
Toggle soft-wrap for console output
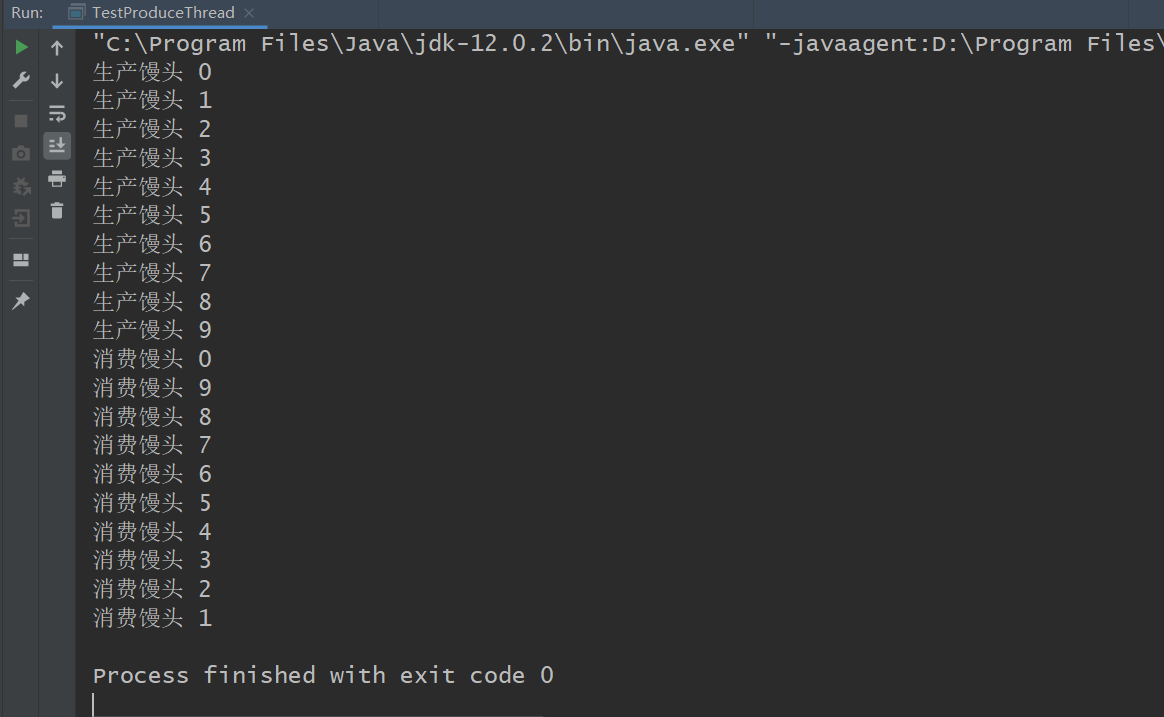[57, 114]
